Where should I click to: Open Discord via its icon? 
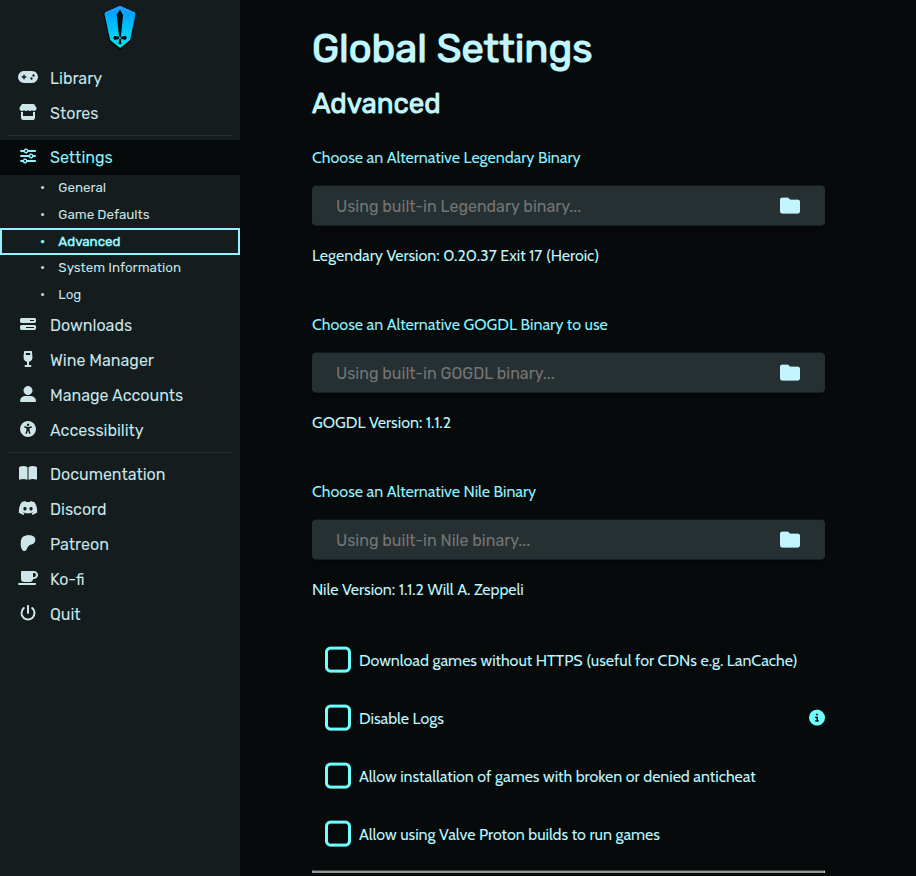pos(28,509)
